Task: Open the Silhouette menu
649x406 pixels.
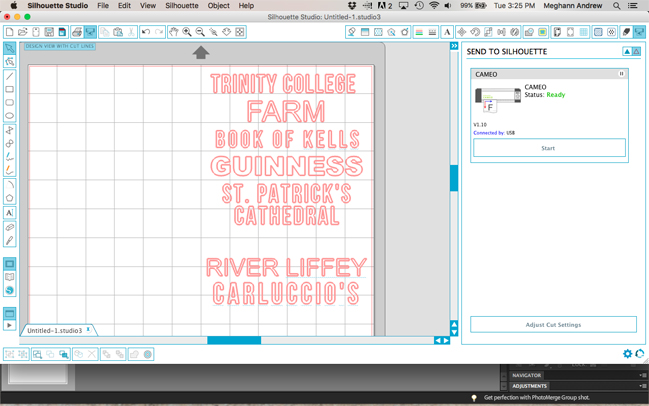Action: [x=182, y=5]
